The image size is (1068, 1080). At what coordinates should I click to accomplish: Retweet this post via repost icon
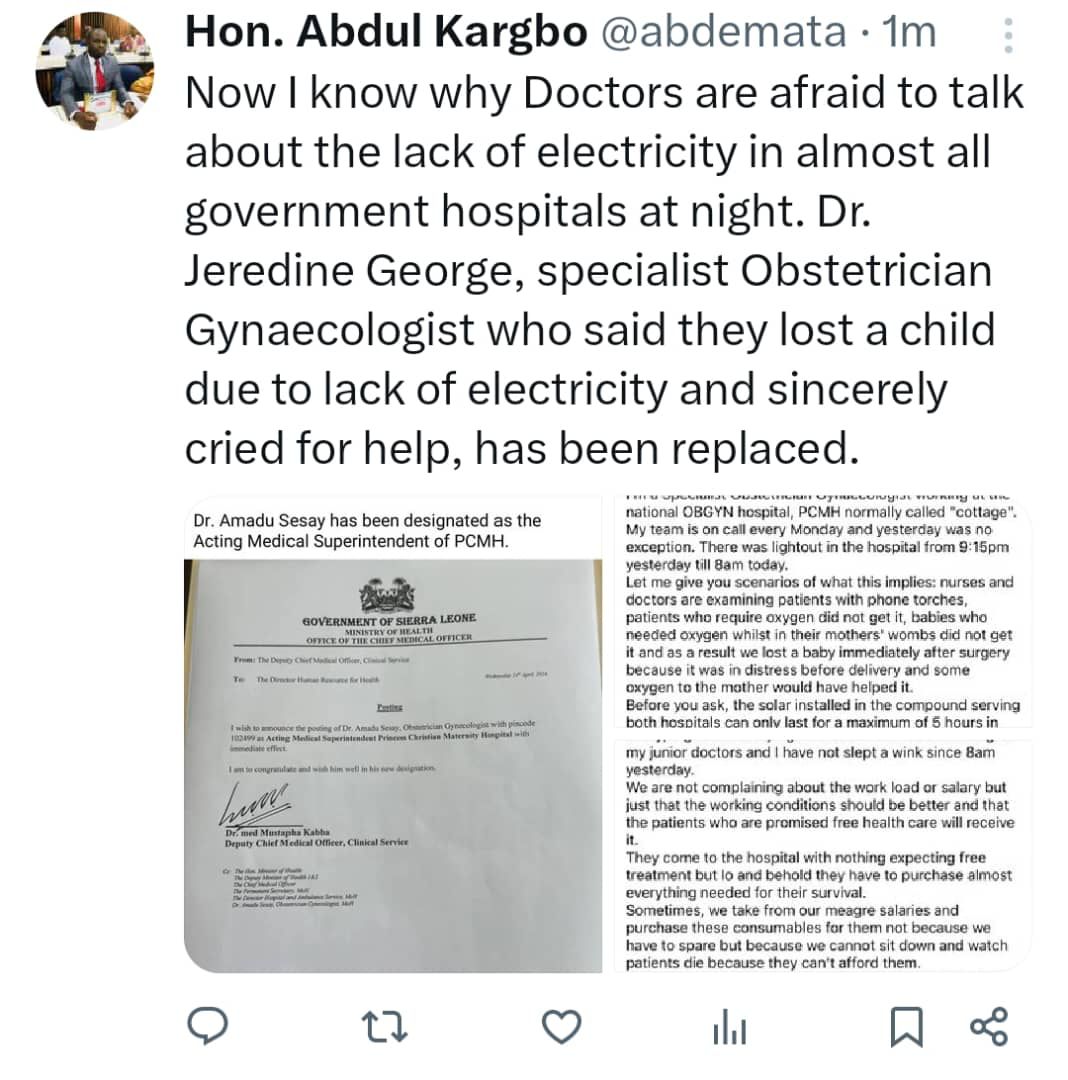(384, 1026)
